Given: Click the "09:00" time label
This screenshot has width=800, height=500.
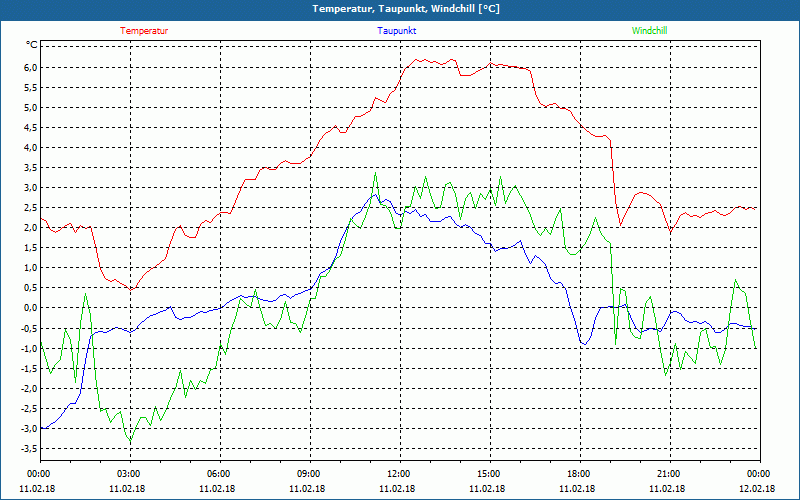Looking at the screenshot, I should 307,474.
